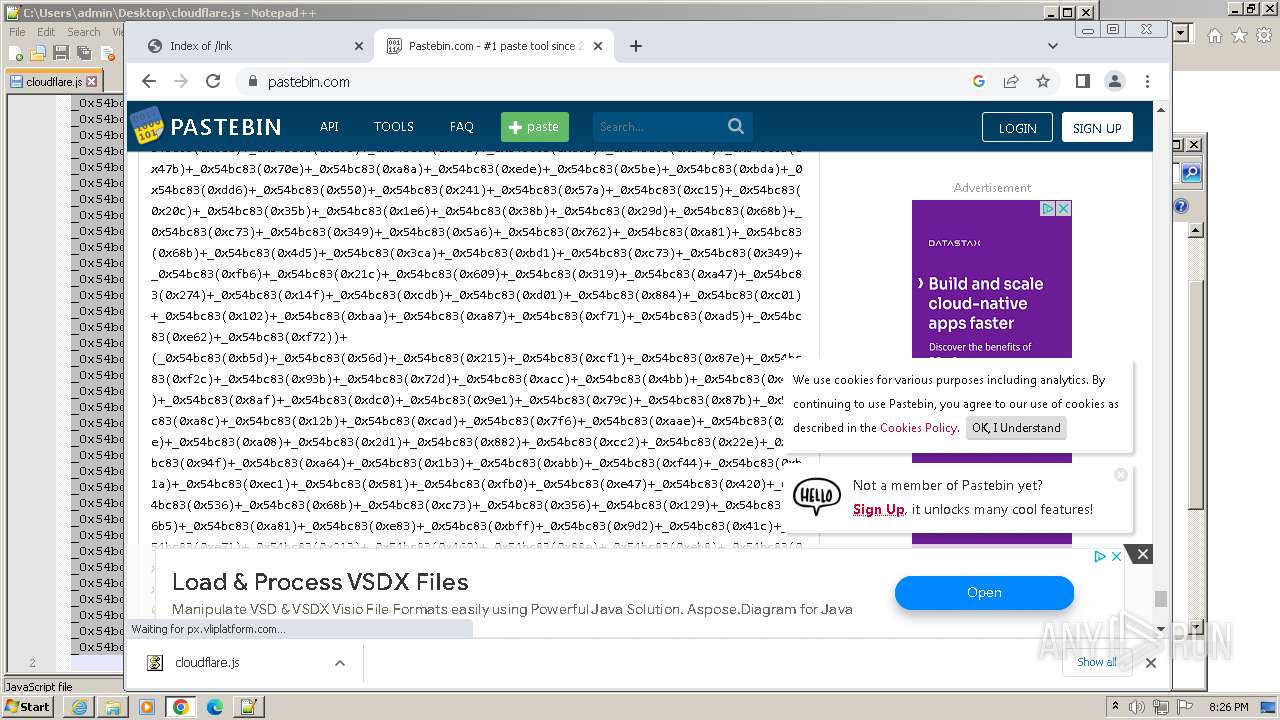This screenshot has height=720, width=1280.
Task: Open the TOOLS menu on Pastebin
Action: tap(393, 127)
